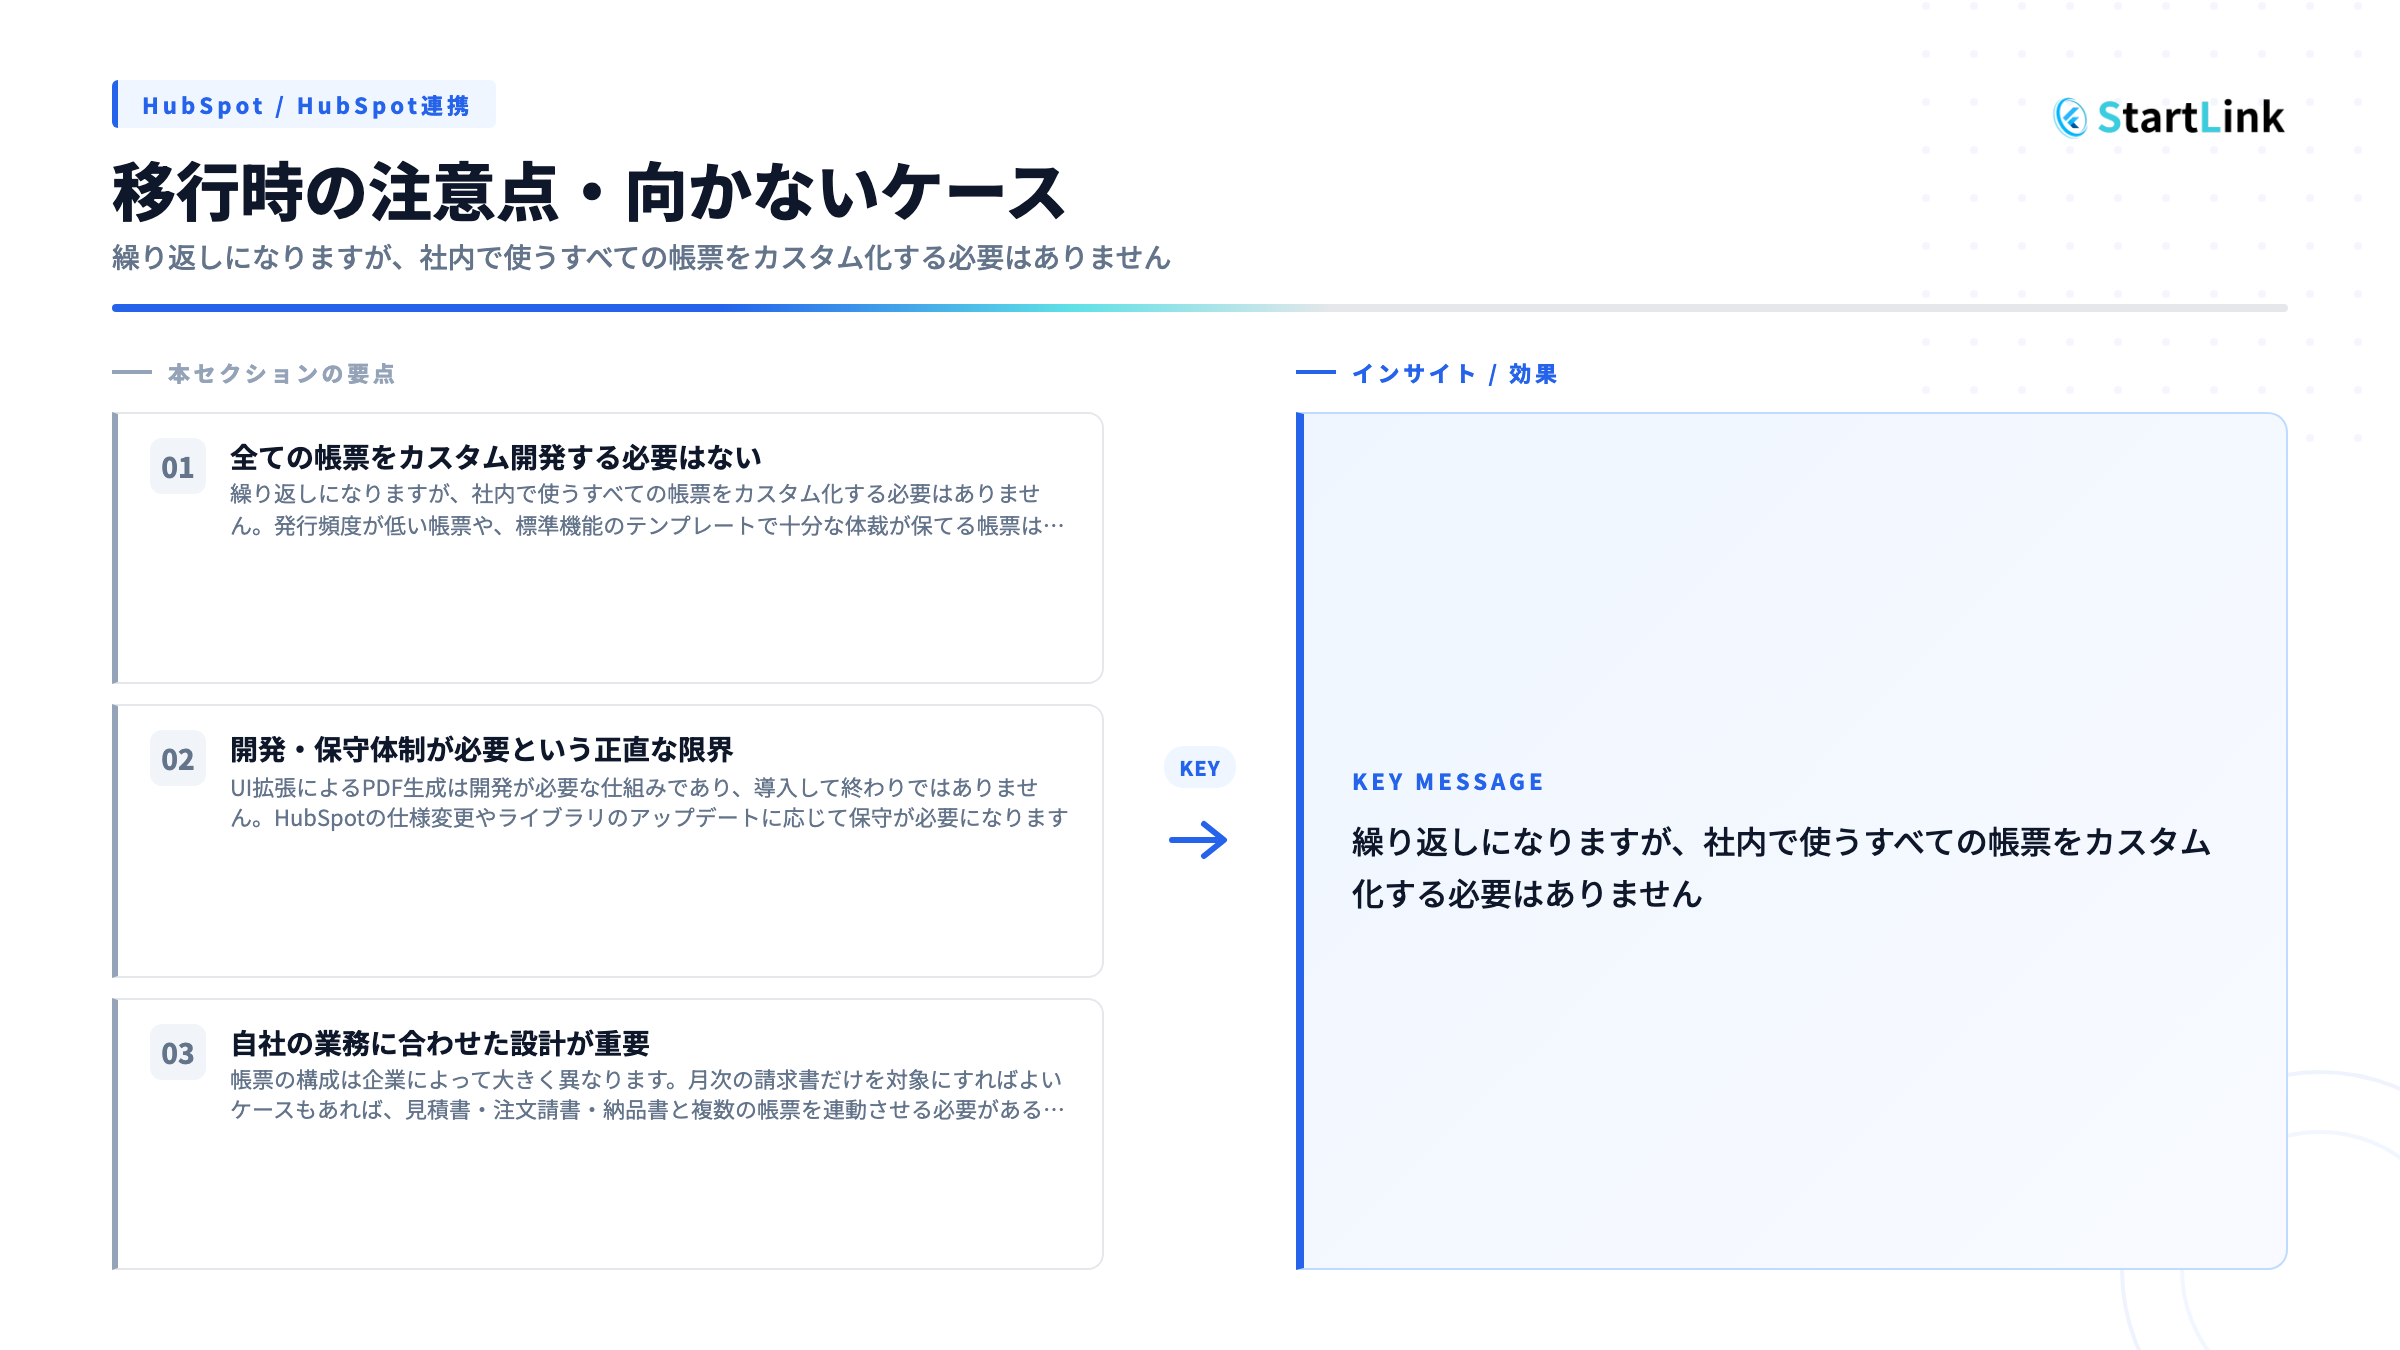Click description starting 'UI拡張によるPDF生成'
This screenshot has width=2400, height=1350.
[x=649, y=803]
